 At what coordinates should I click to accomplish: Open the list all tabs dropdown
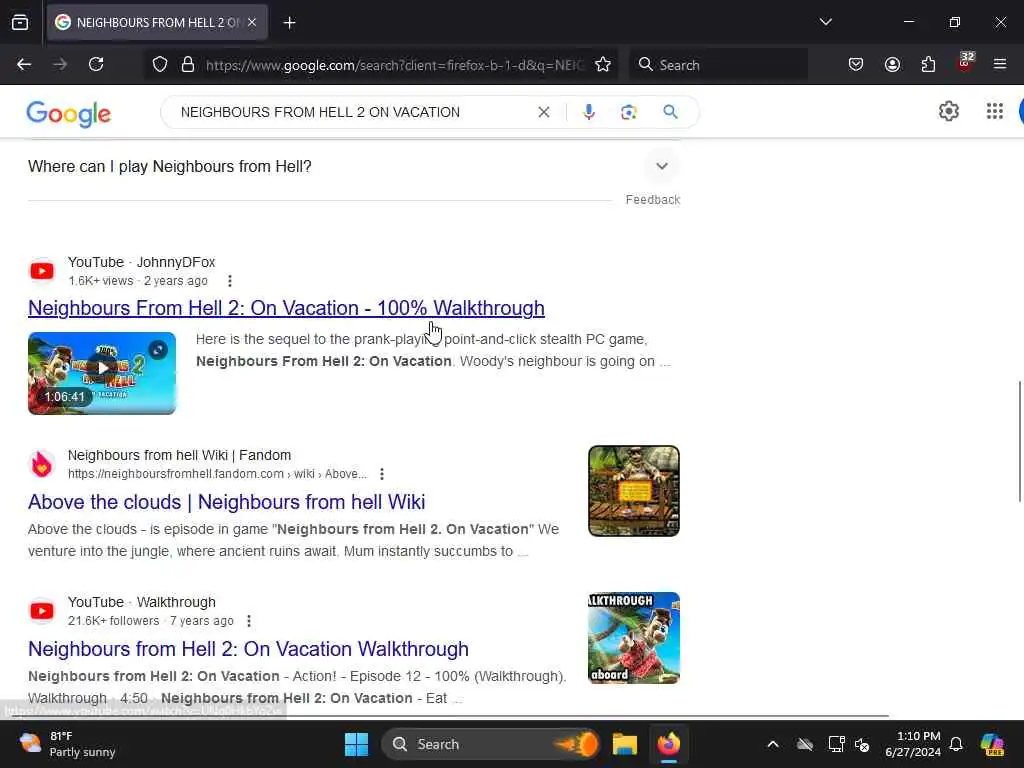pos(825,22)
